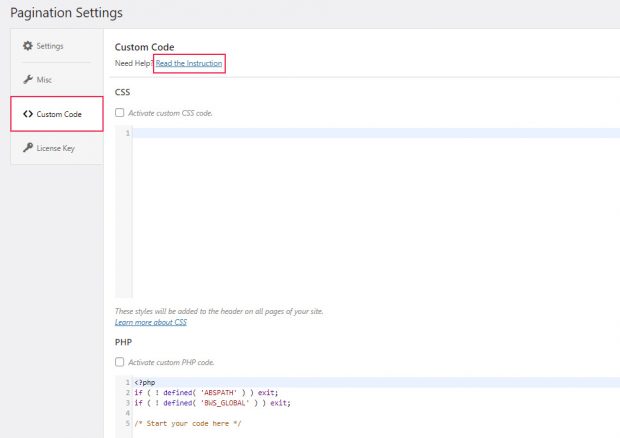Click the Custom Code brackets icon
620x438 pixels.
pyautogui.click(x=28, y=114)
